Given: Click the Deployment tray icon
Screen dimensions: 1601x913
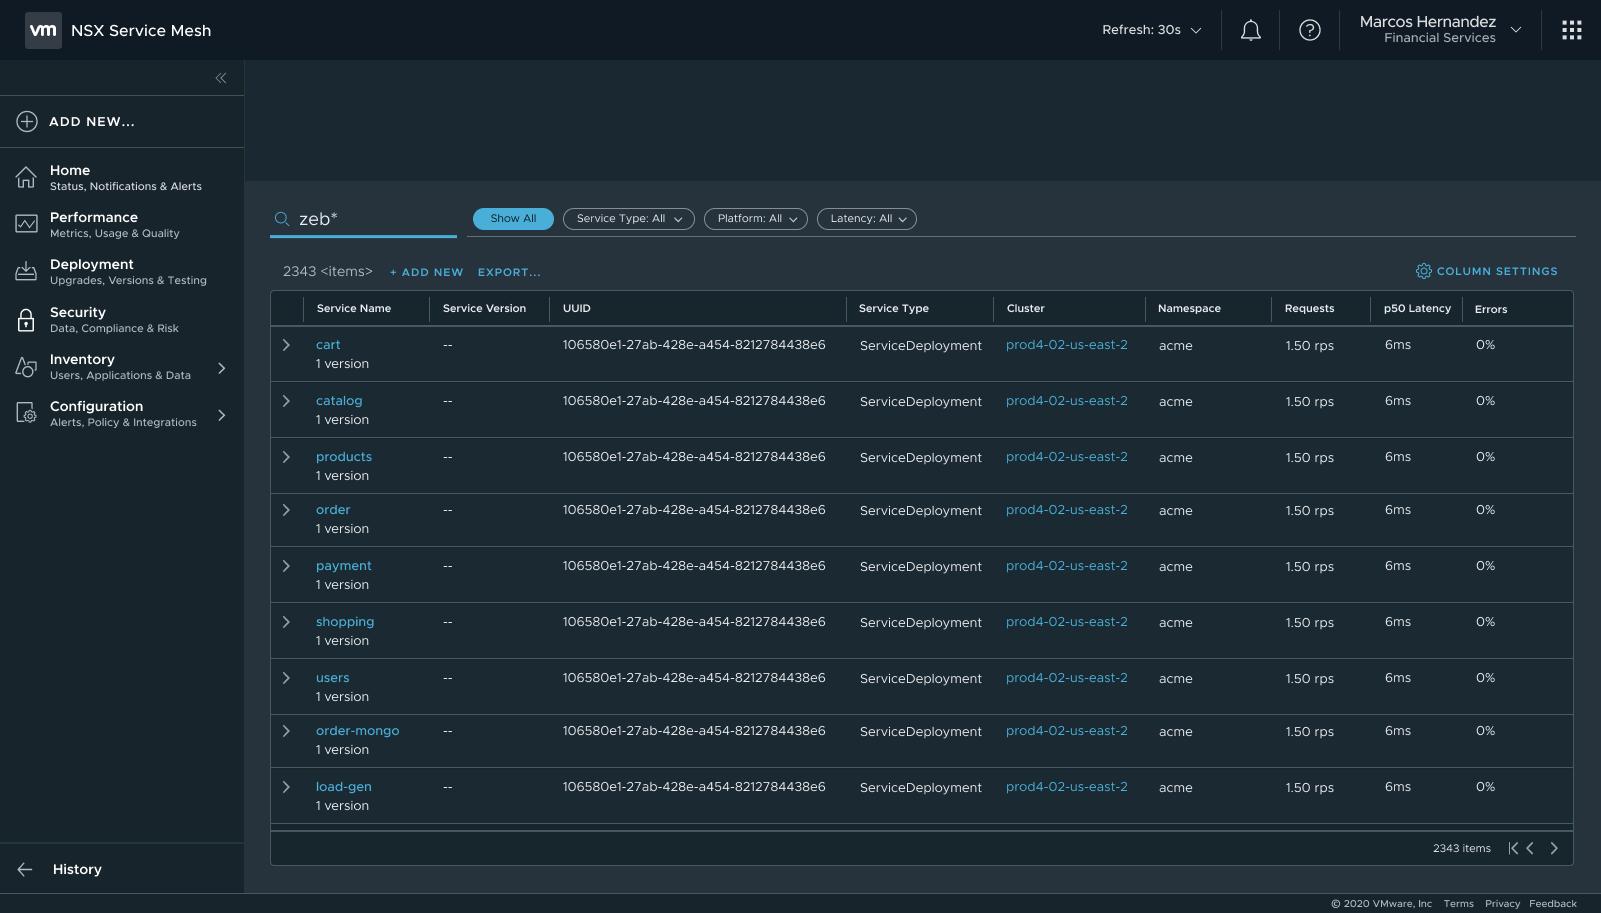Looking at the screenshot, I should coord(26,271).
